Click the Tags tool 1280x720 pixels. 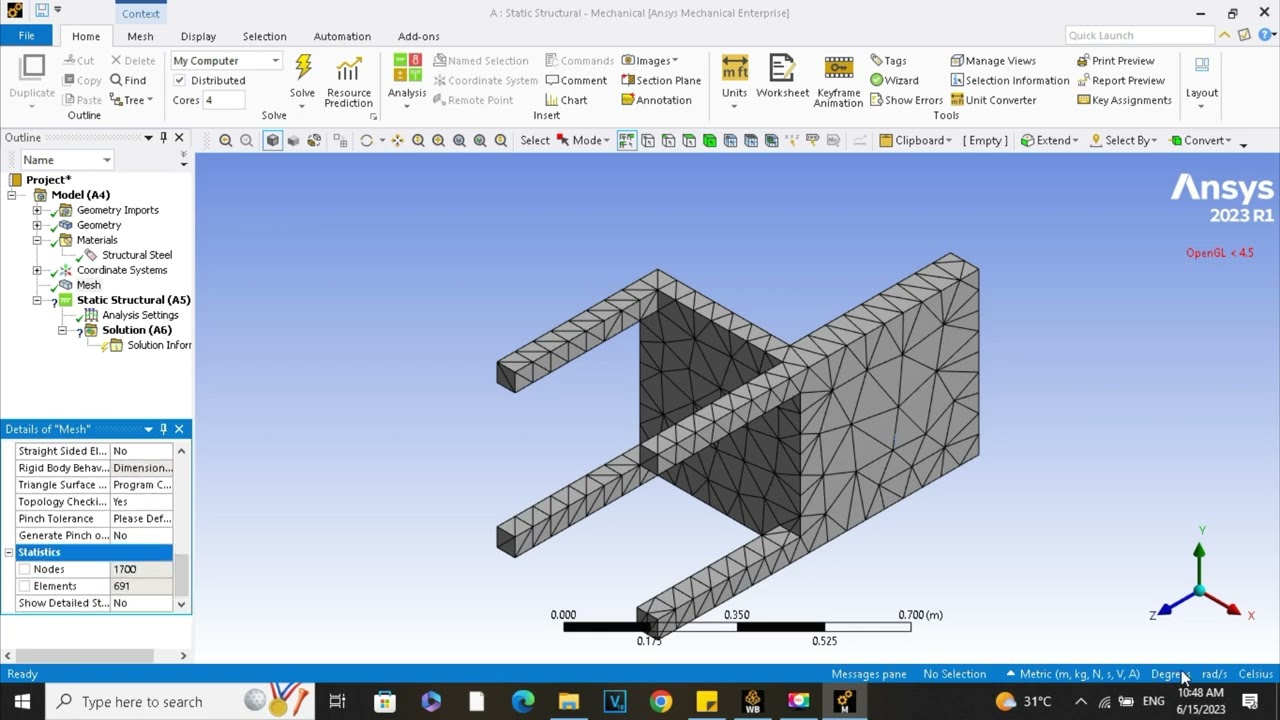pyautogui.click(x=888, y=60)
